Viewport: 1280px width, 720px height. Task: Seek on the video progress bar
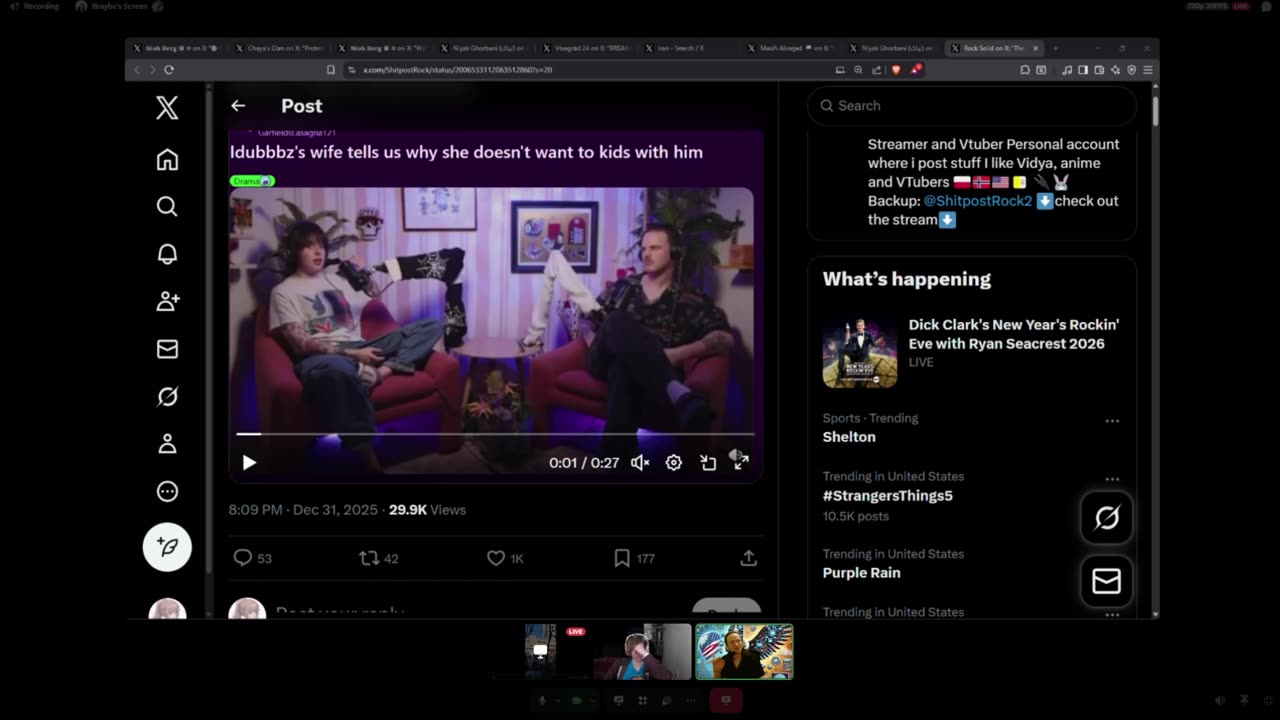click(x=495, y=434)
